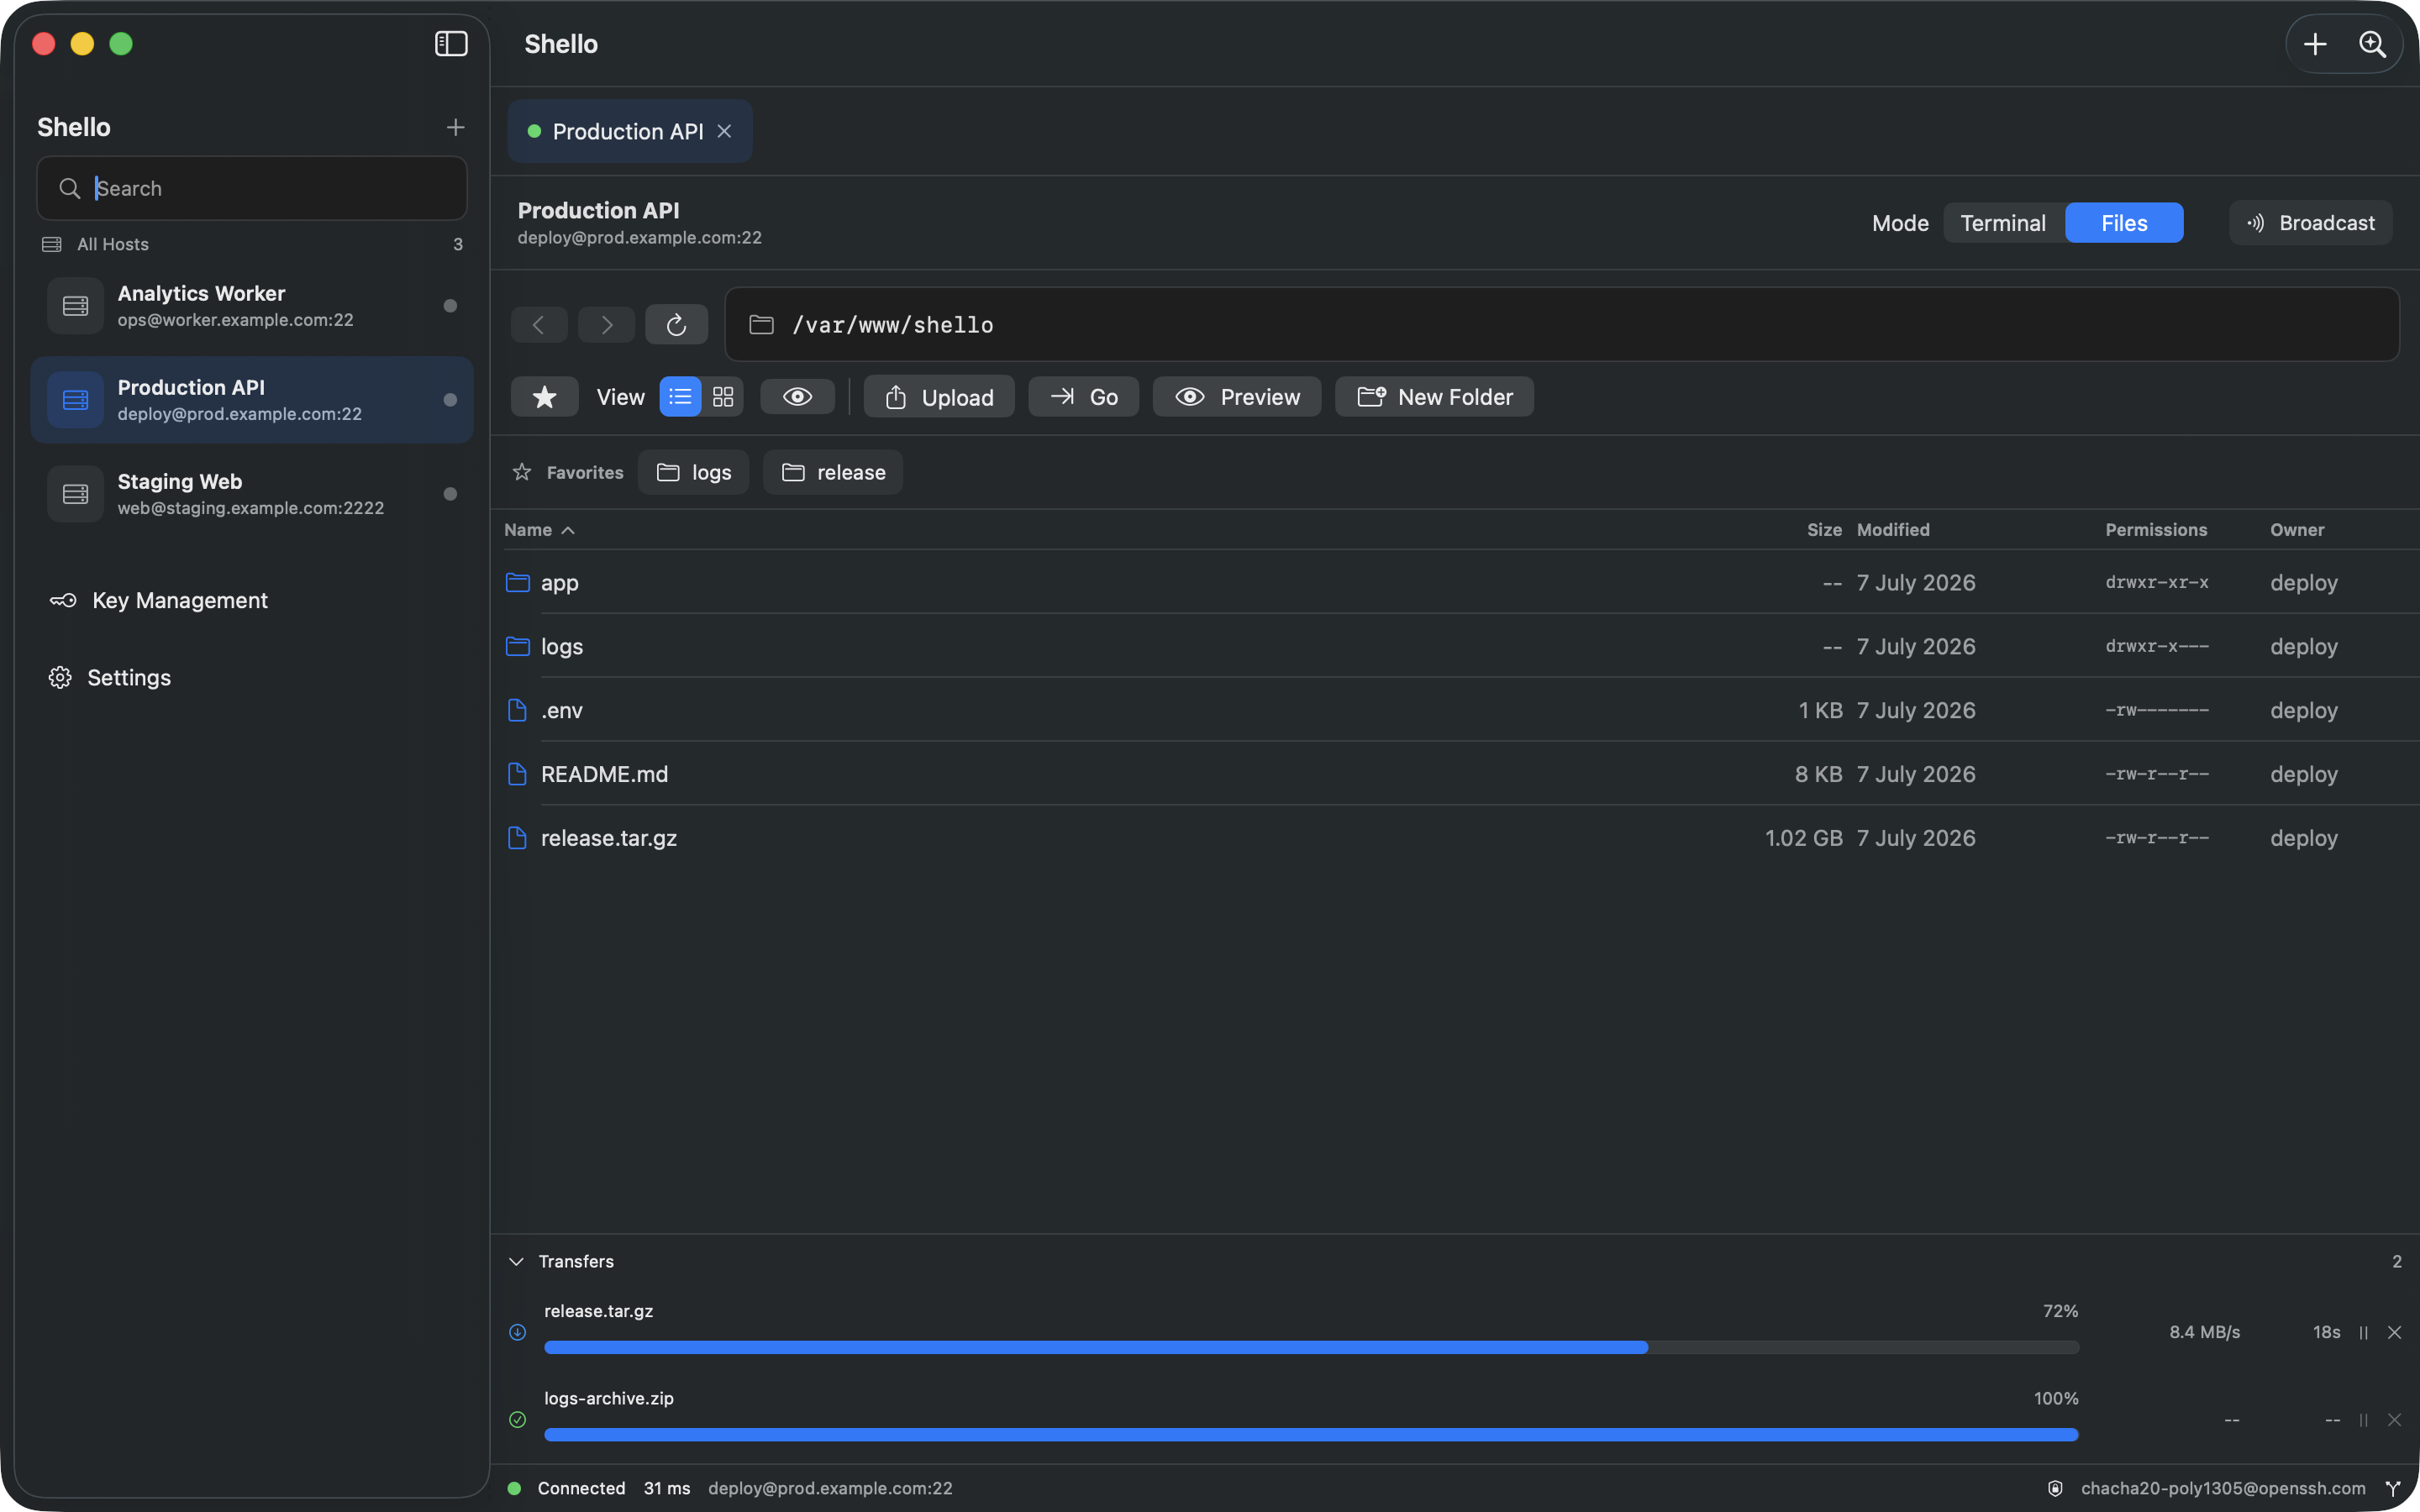This screenshot has width=2420, height=1512.
Task: Enable Broadcast mode
Action: coord(2310,223)
